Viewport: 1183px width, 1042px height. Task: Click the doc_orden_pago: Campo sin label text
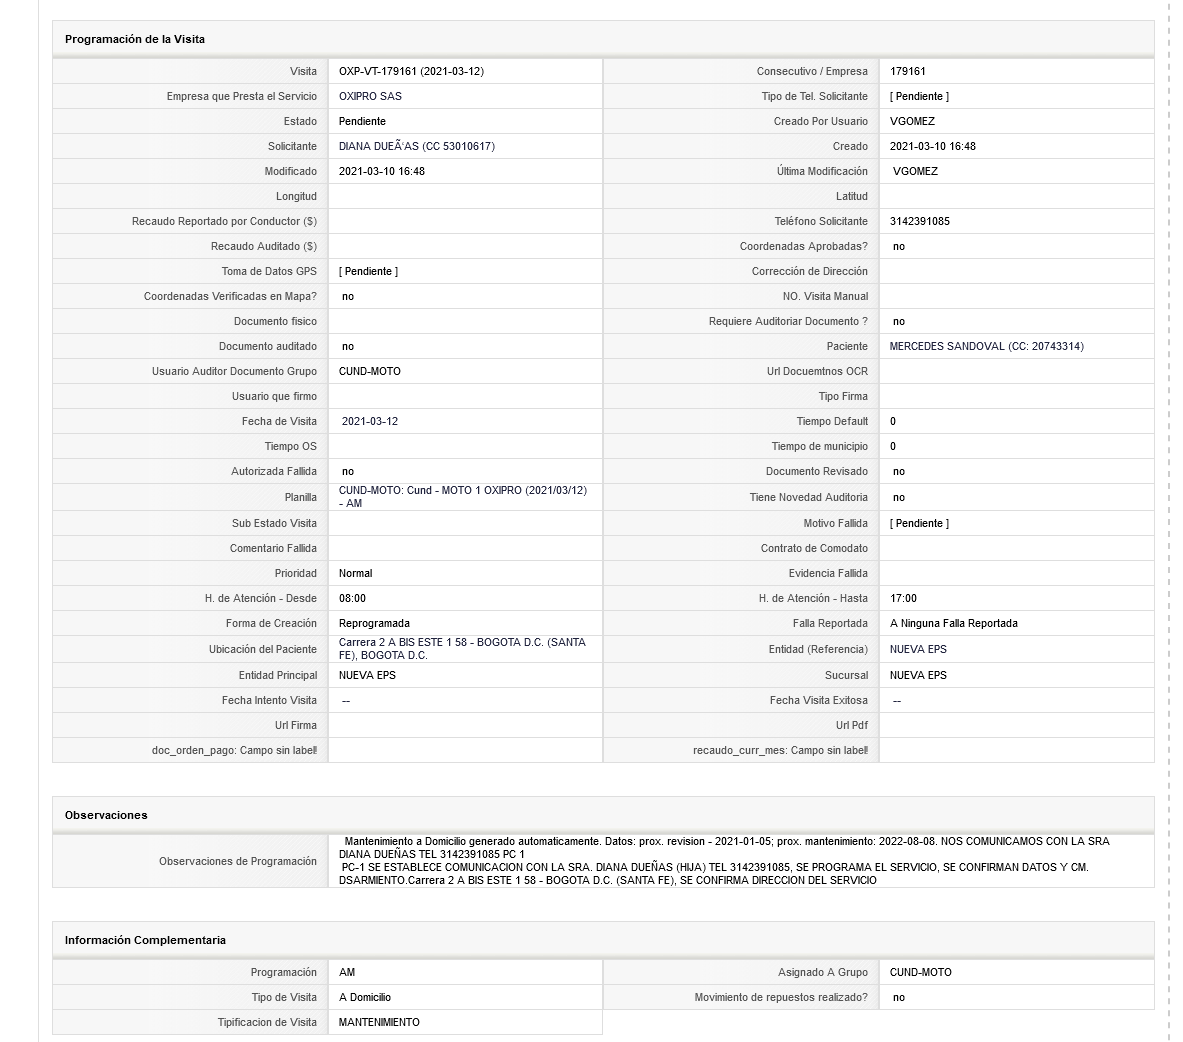click(234, 750)
